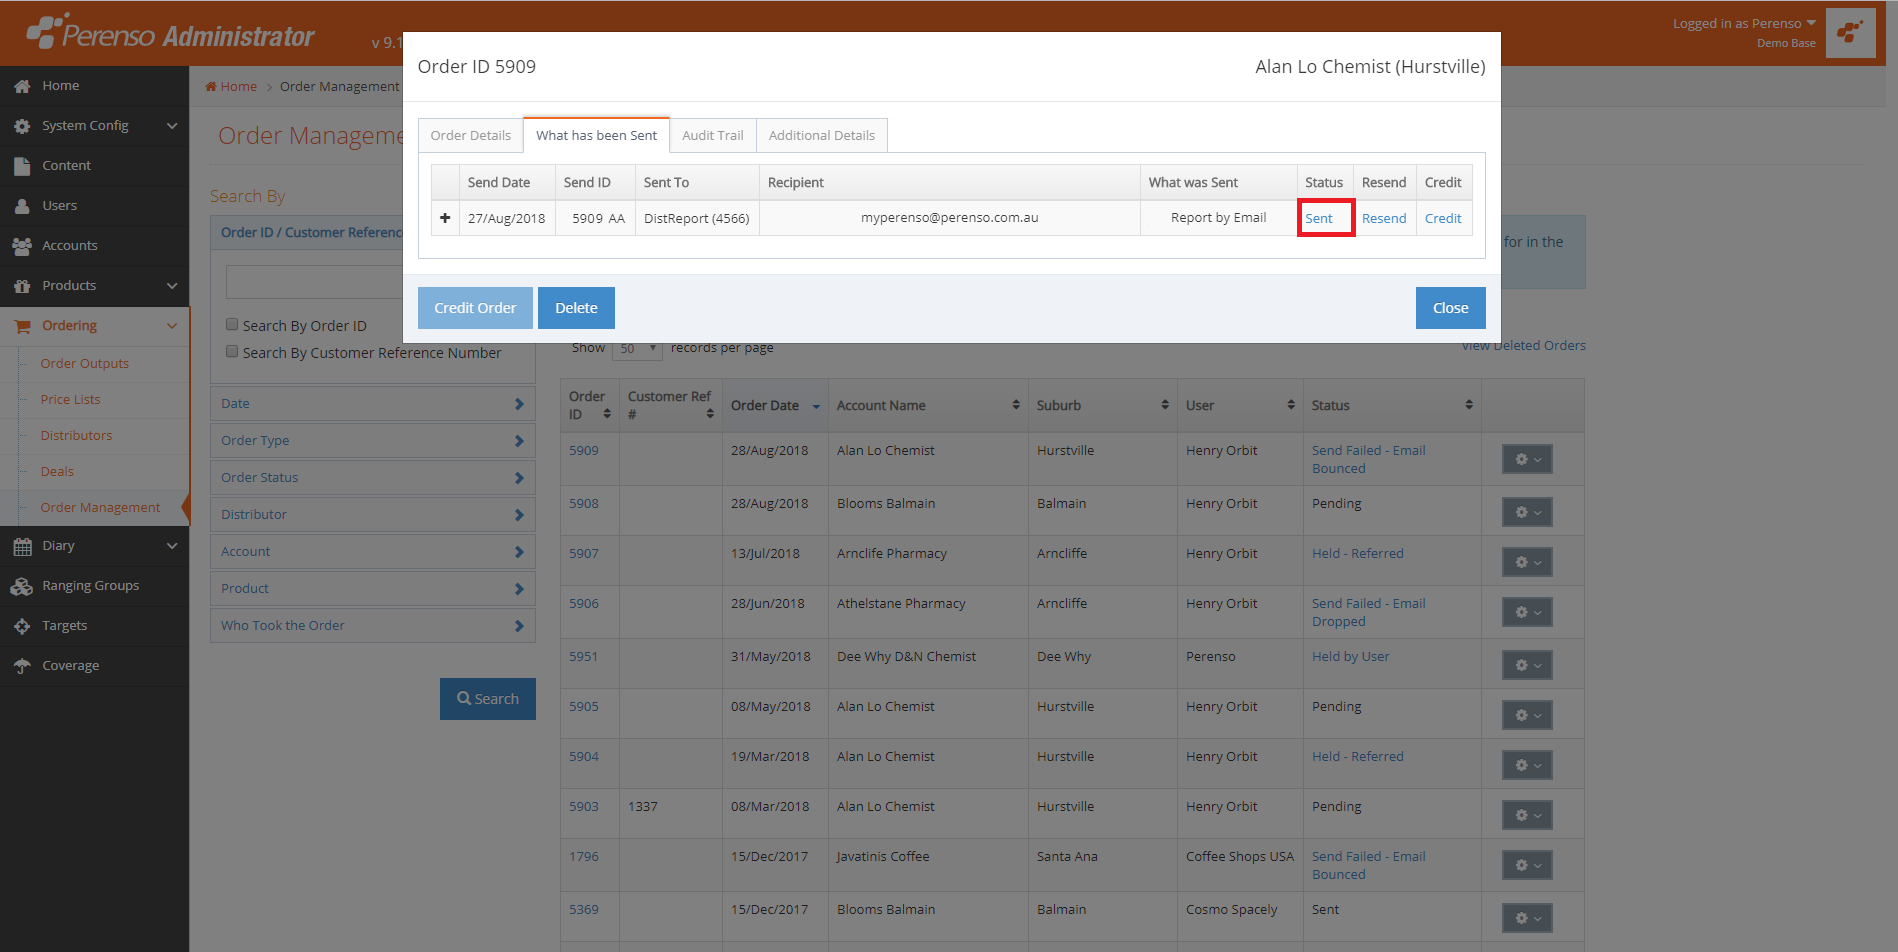
Task: Expand the sent row plus icon
Action: (x=445, y=218)
